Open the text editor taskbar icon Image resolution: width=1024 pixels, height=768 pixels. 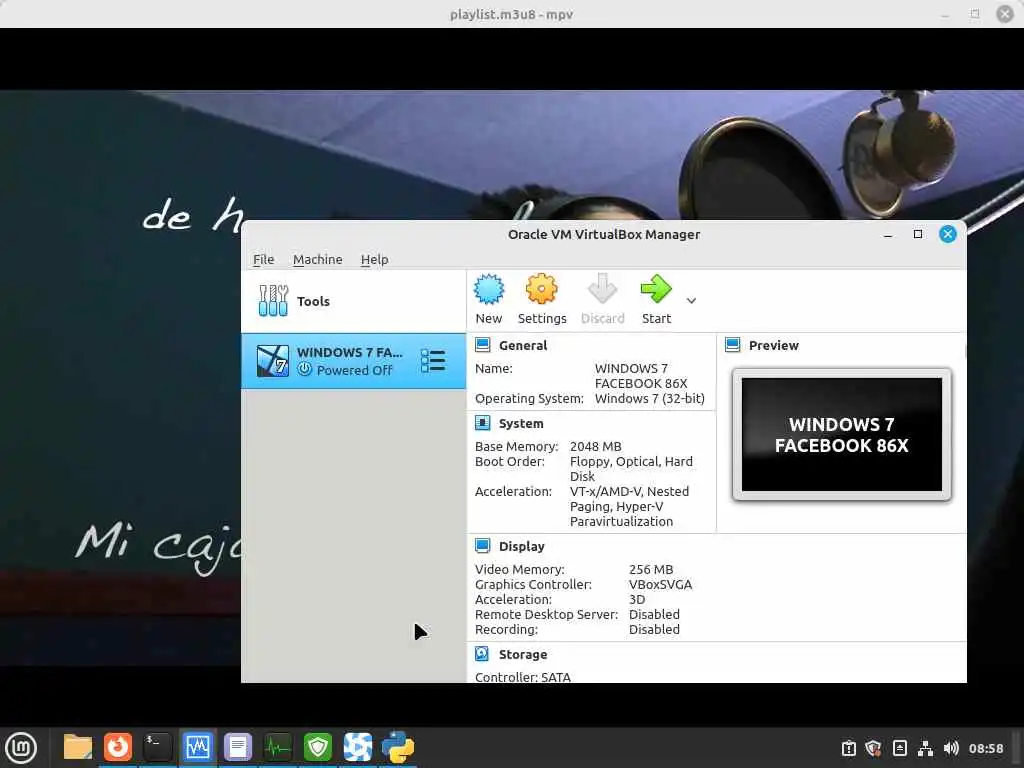[238, 747]
